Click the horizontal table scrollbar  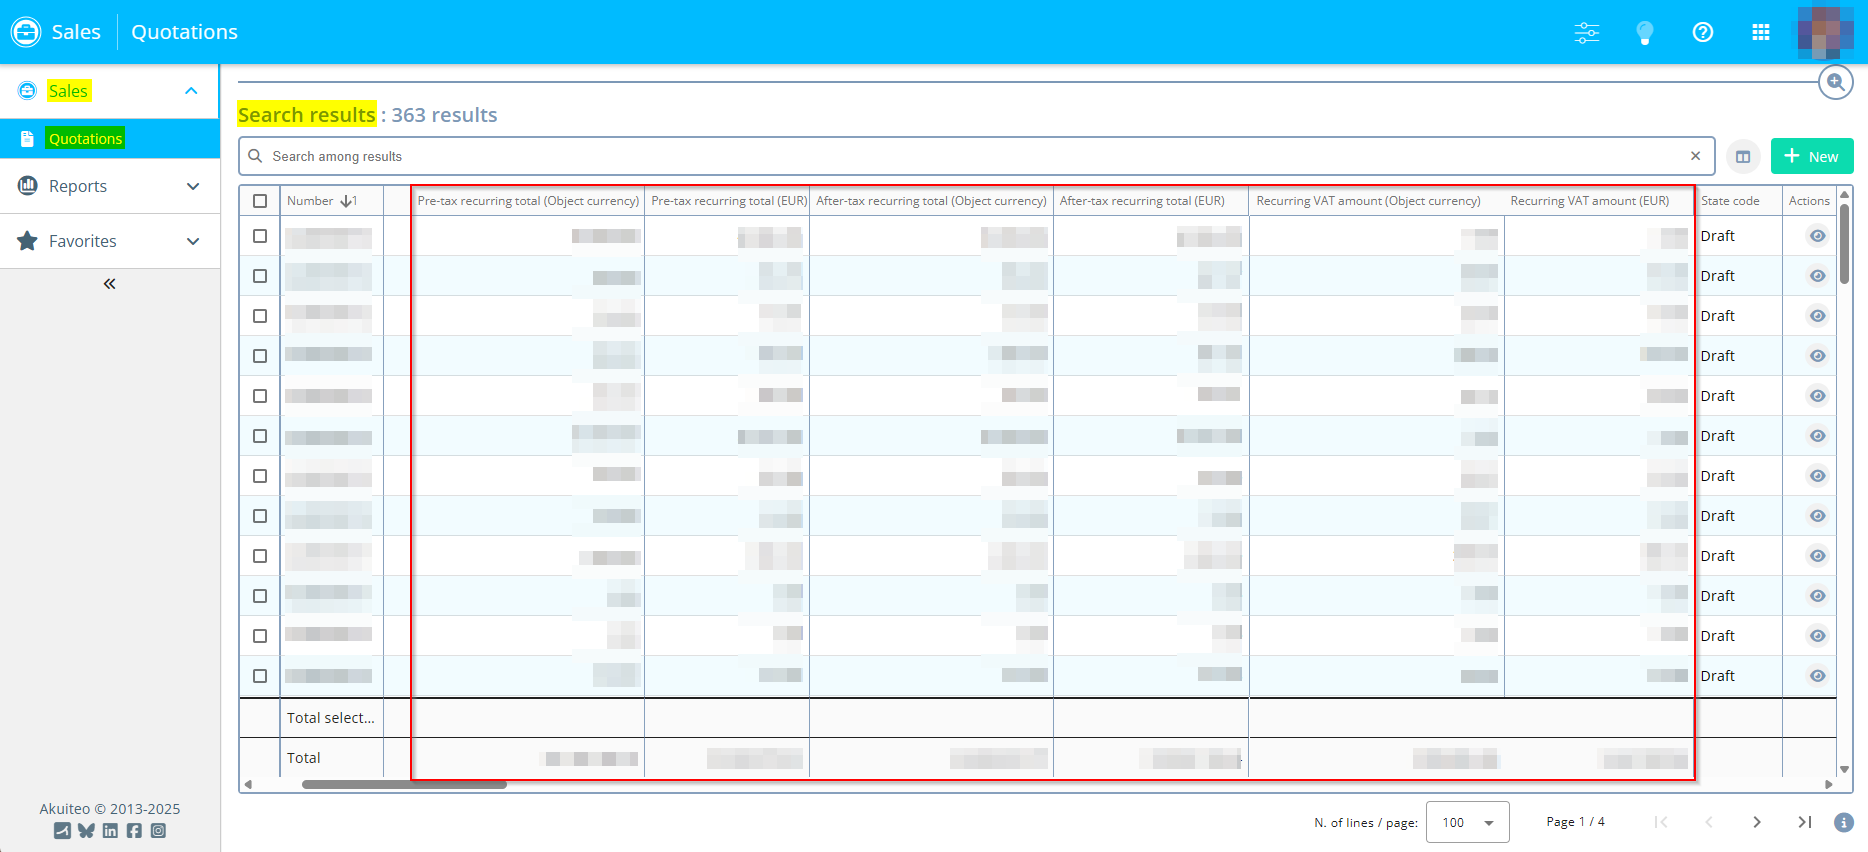pyautogui.click(x=404, y=785)
